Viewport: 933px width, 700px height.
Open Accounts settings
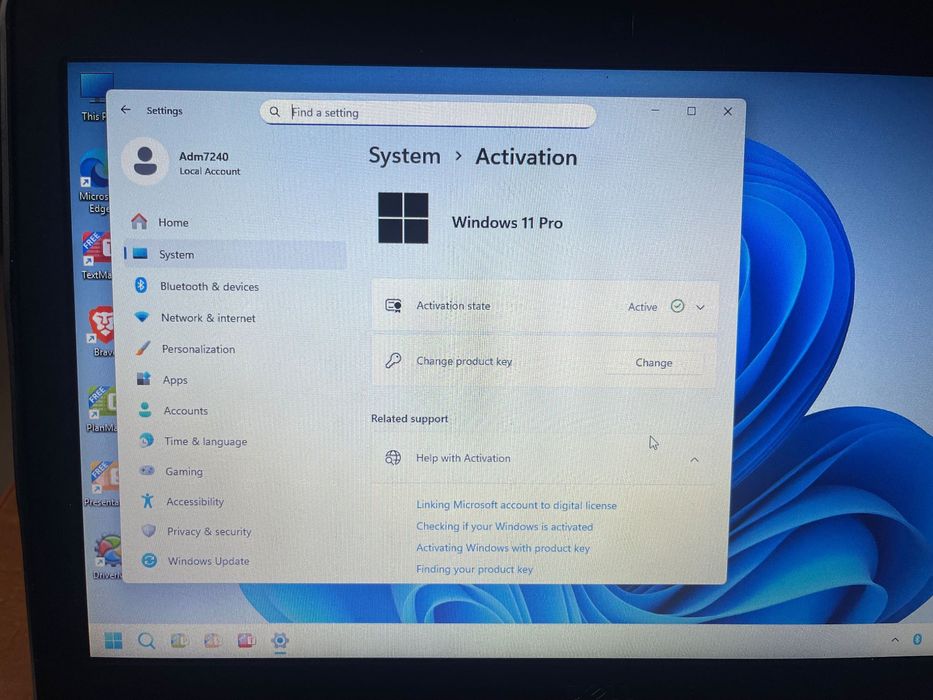click(186, 411)
